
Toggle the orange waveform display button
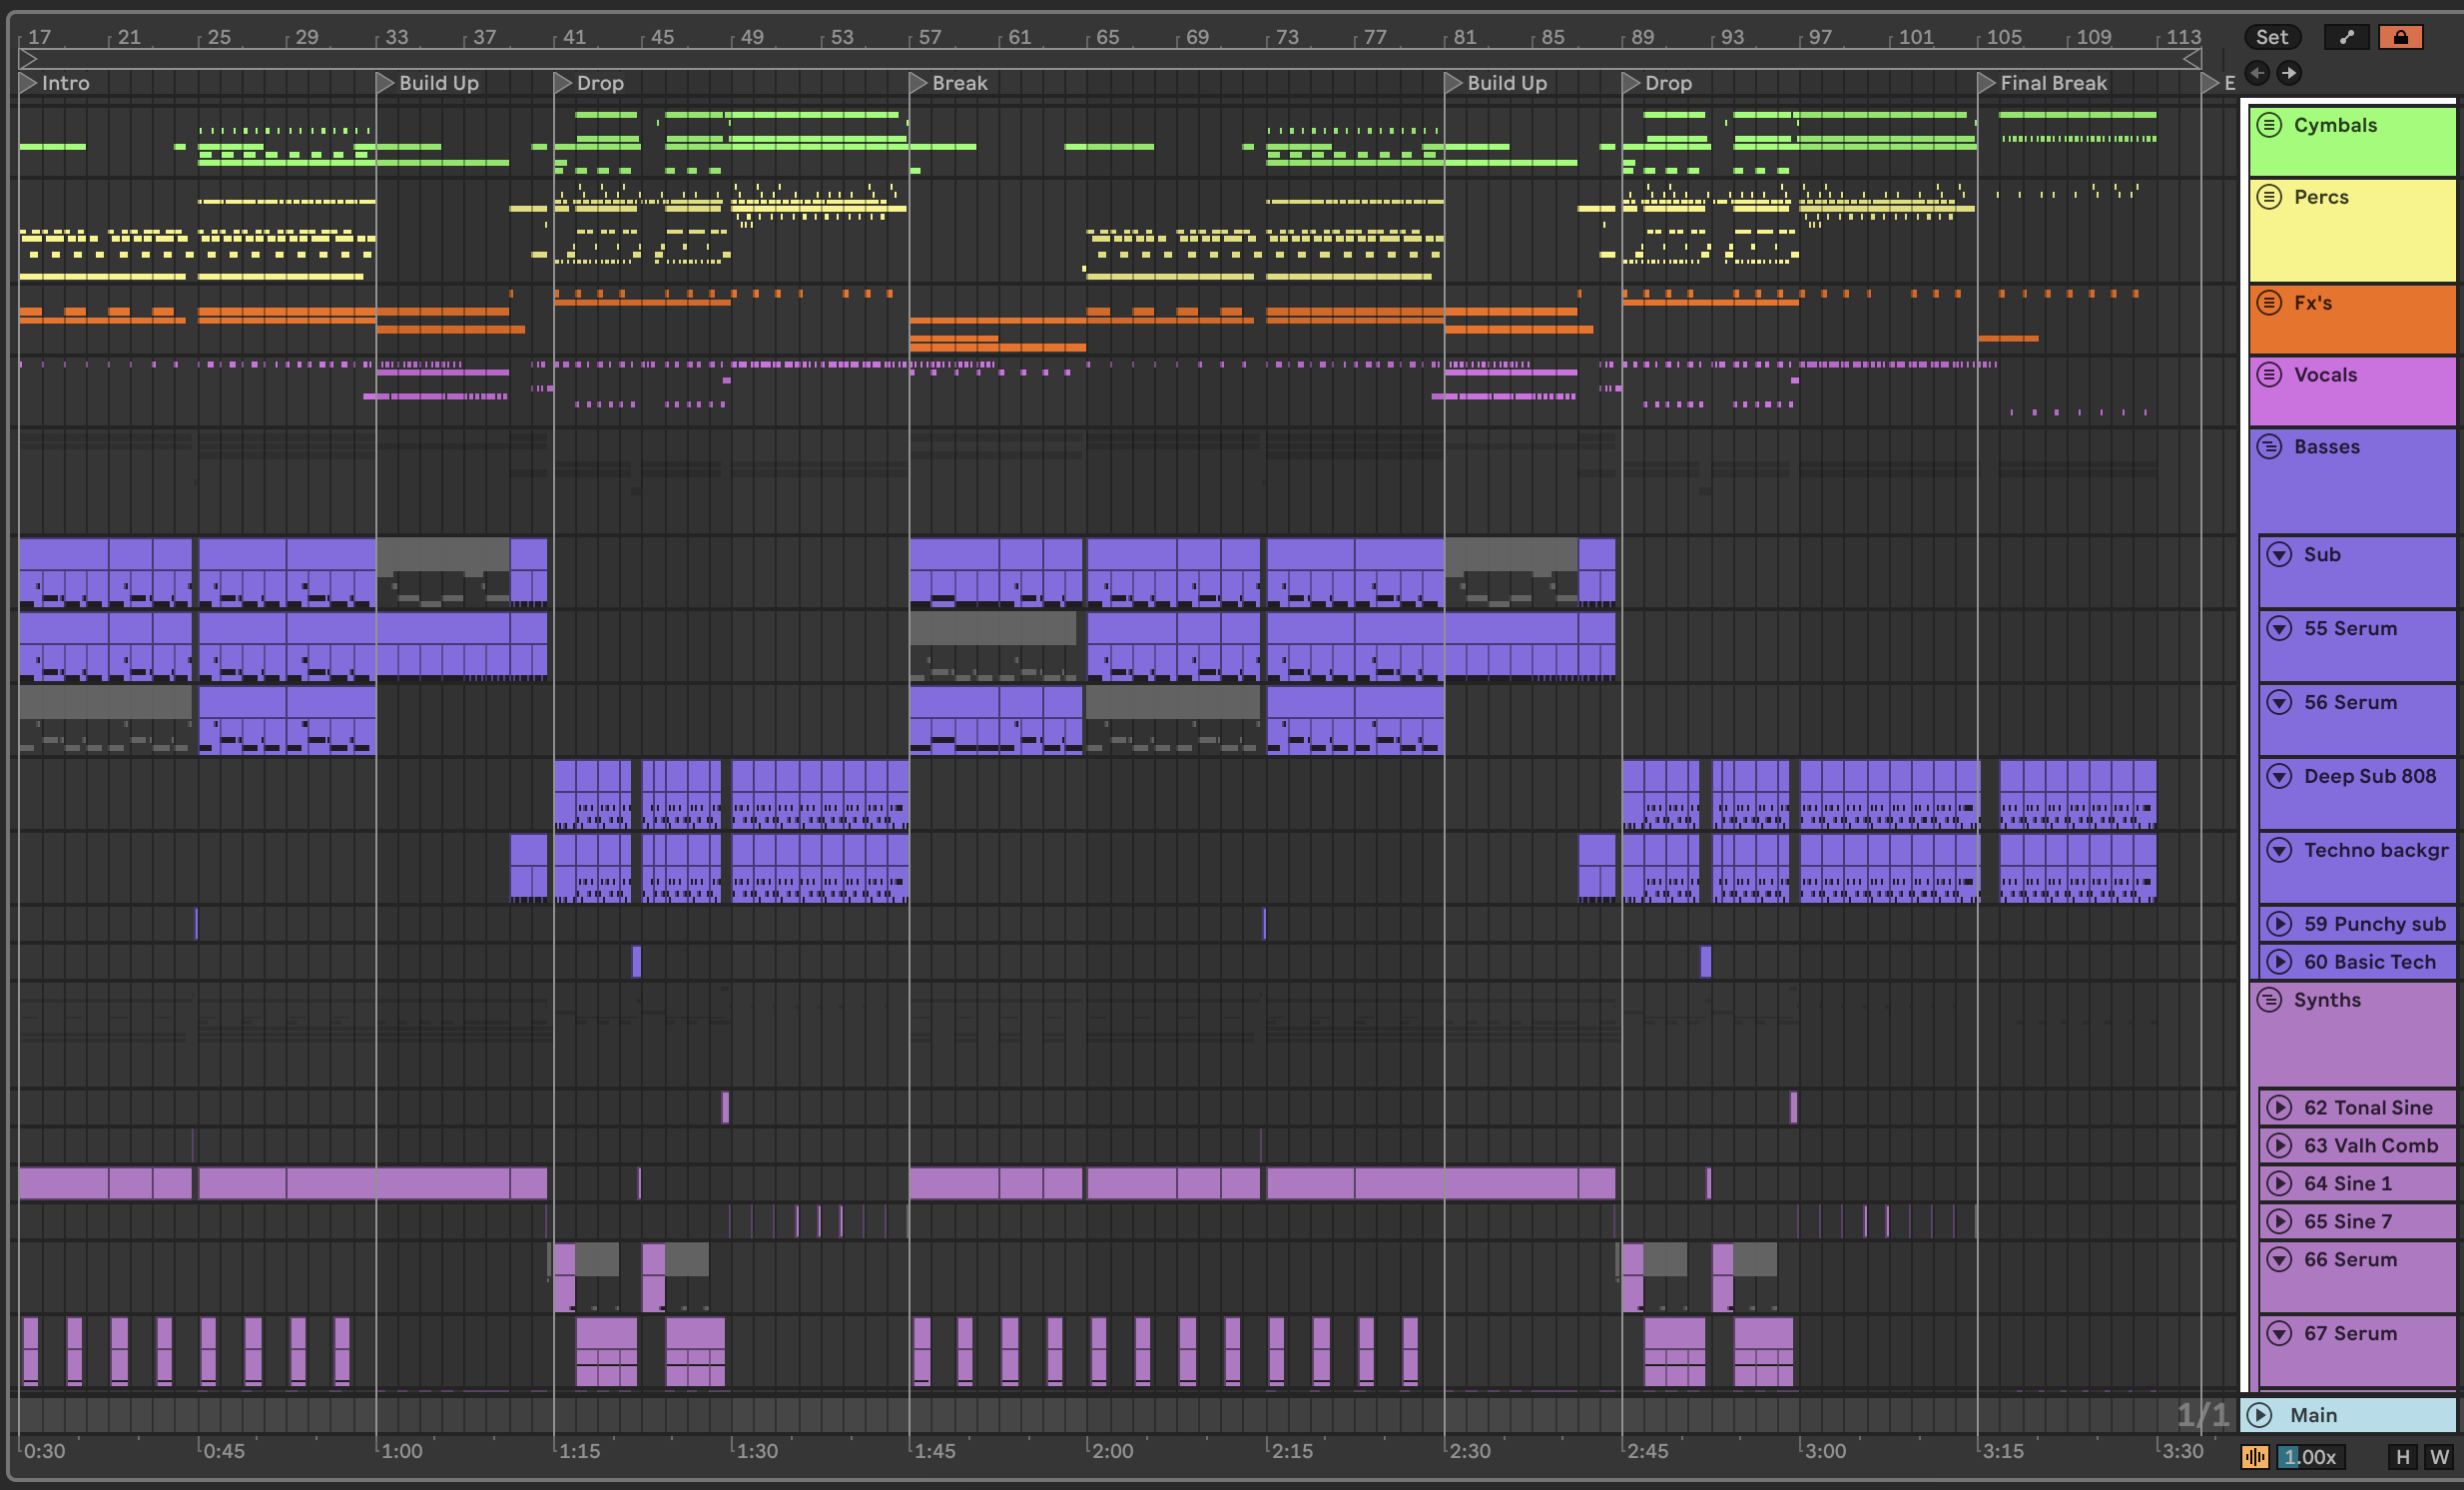[x=2254, y=1457]
